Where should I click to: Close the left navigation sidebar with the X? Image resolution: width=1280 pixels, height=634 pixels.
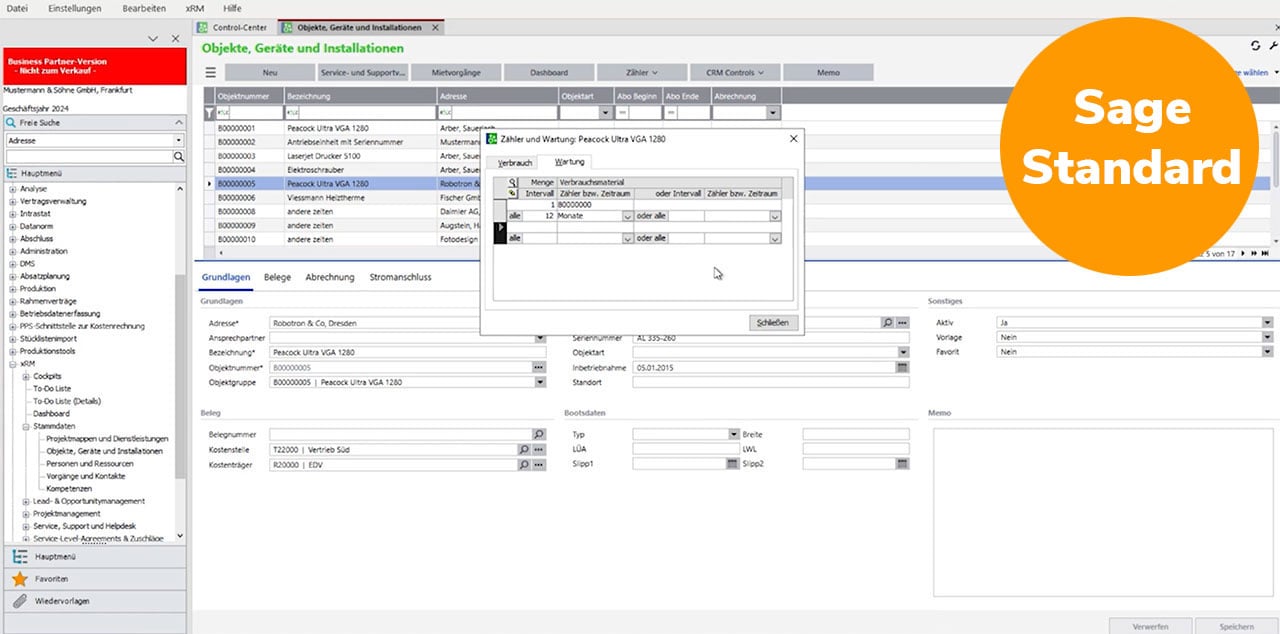pyautogui.click(x=175, y=38)
